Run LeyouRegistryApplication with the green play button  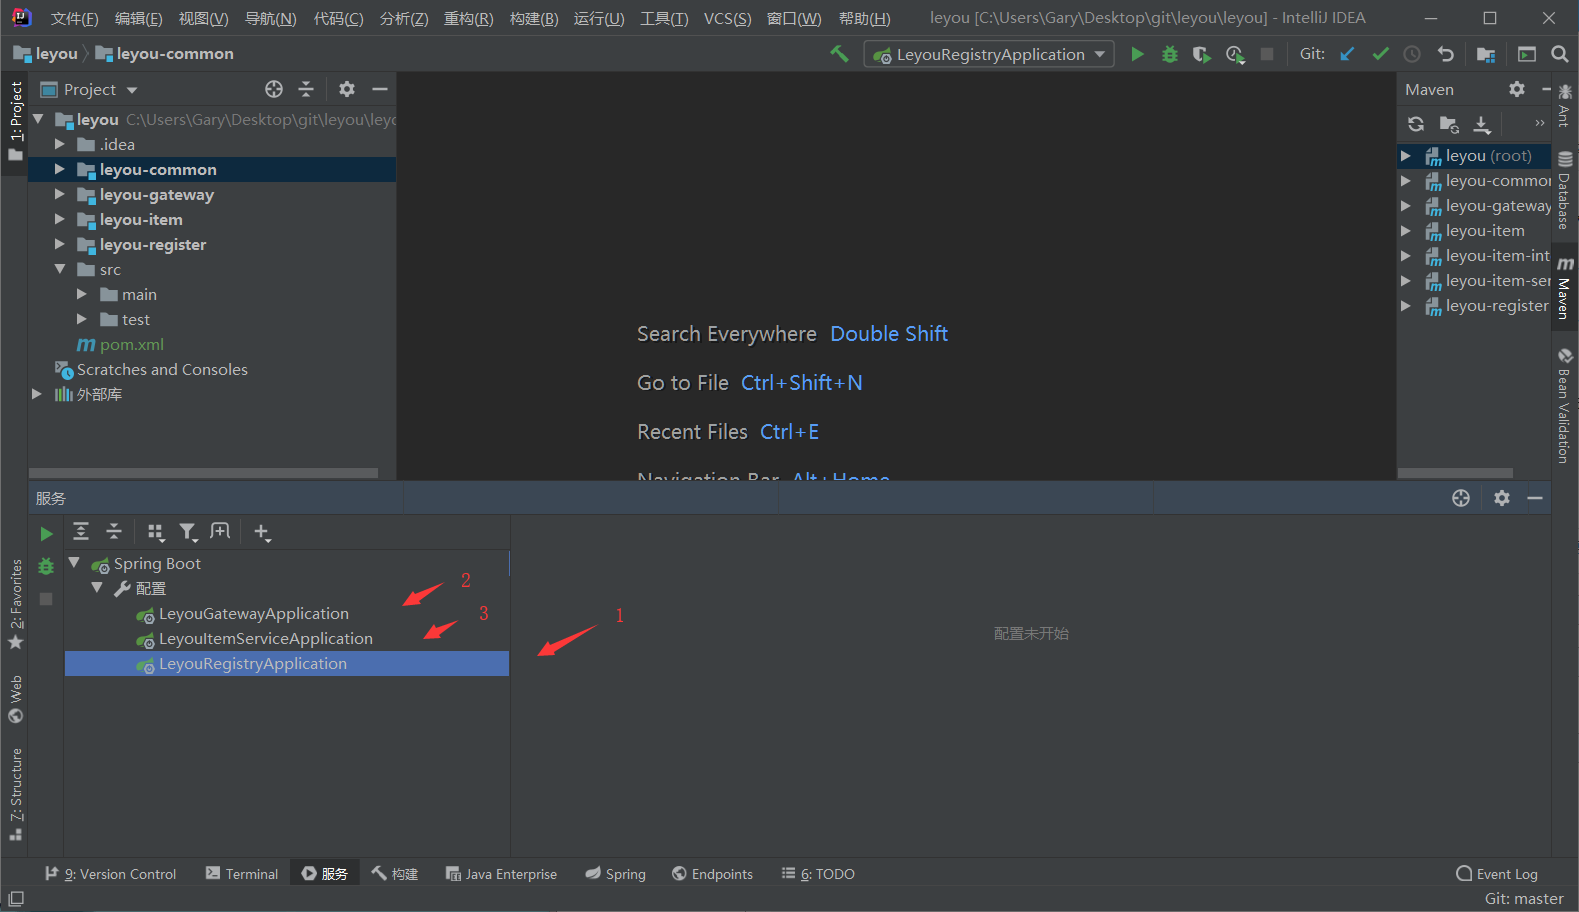(1137, 54)
